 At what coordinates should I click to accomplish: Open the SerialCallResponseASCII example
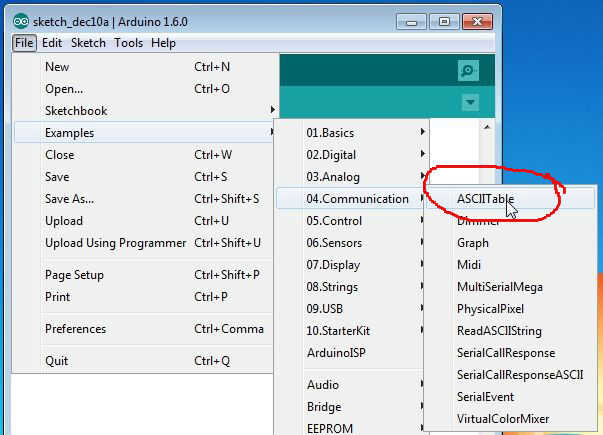[510, 375]
